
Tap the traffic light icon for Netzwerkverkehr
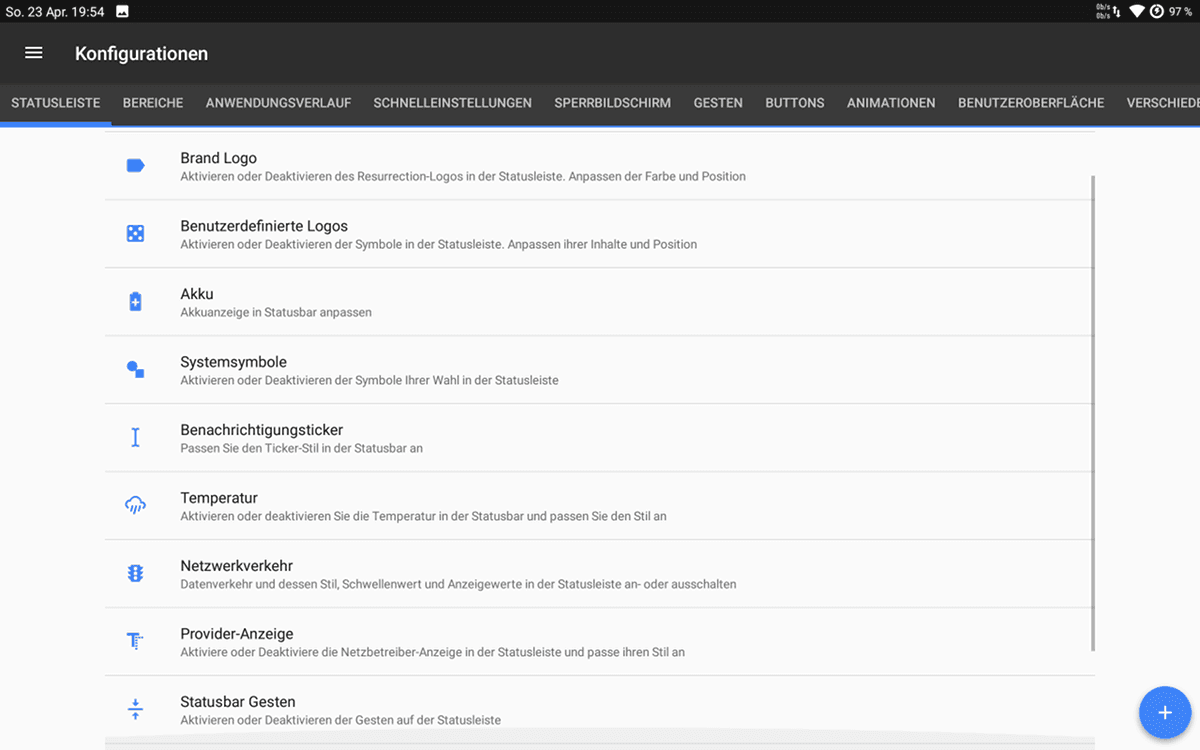click(135, 574)
